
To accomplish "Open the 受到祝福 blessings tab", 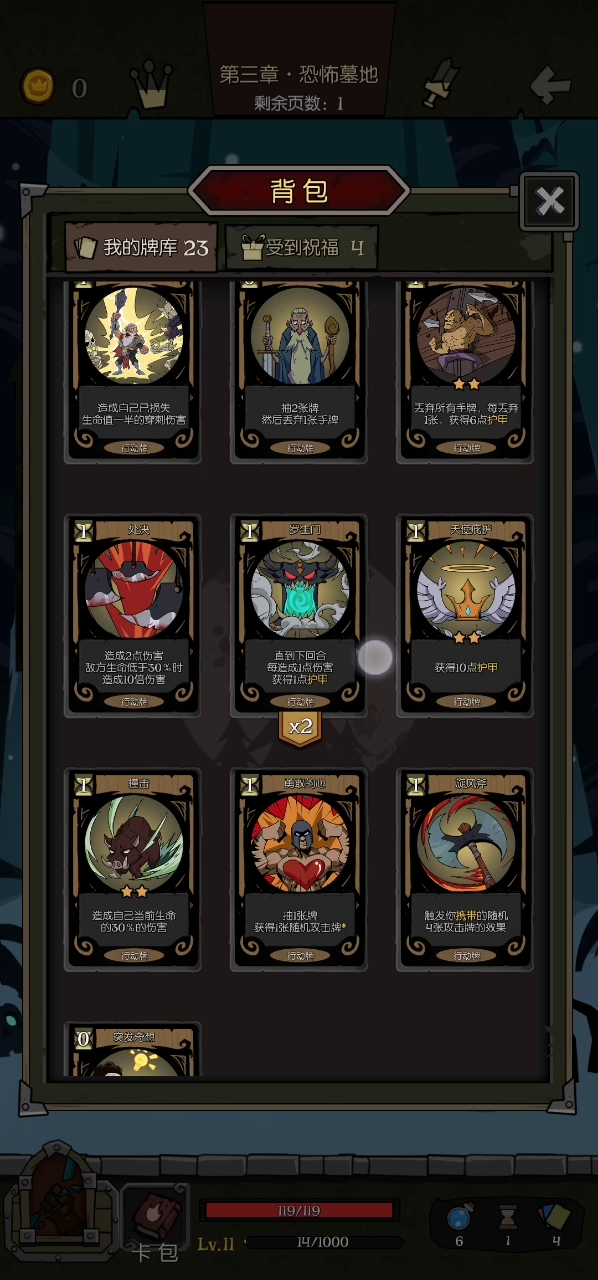I will pyautogui.click(x=301, y=247).
